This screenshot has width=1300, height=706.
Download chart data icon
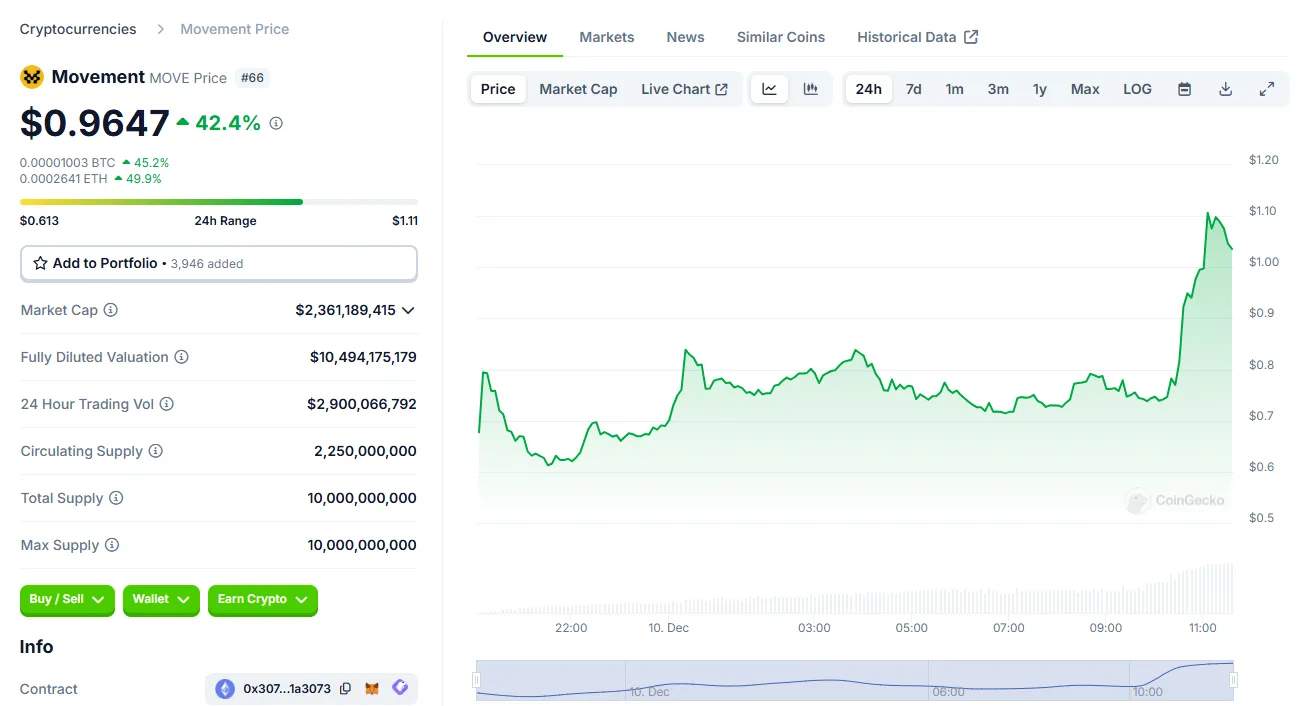click(x=1225, y=89)
